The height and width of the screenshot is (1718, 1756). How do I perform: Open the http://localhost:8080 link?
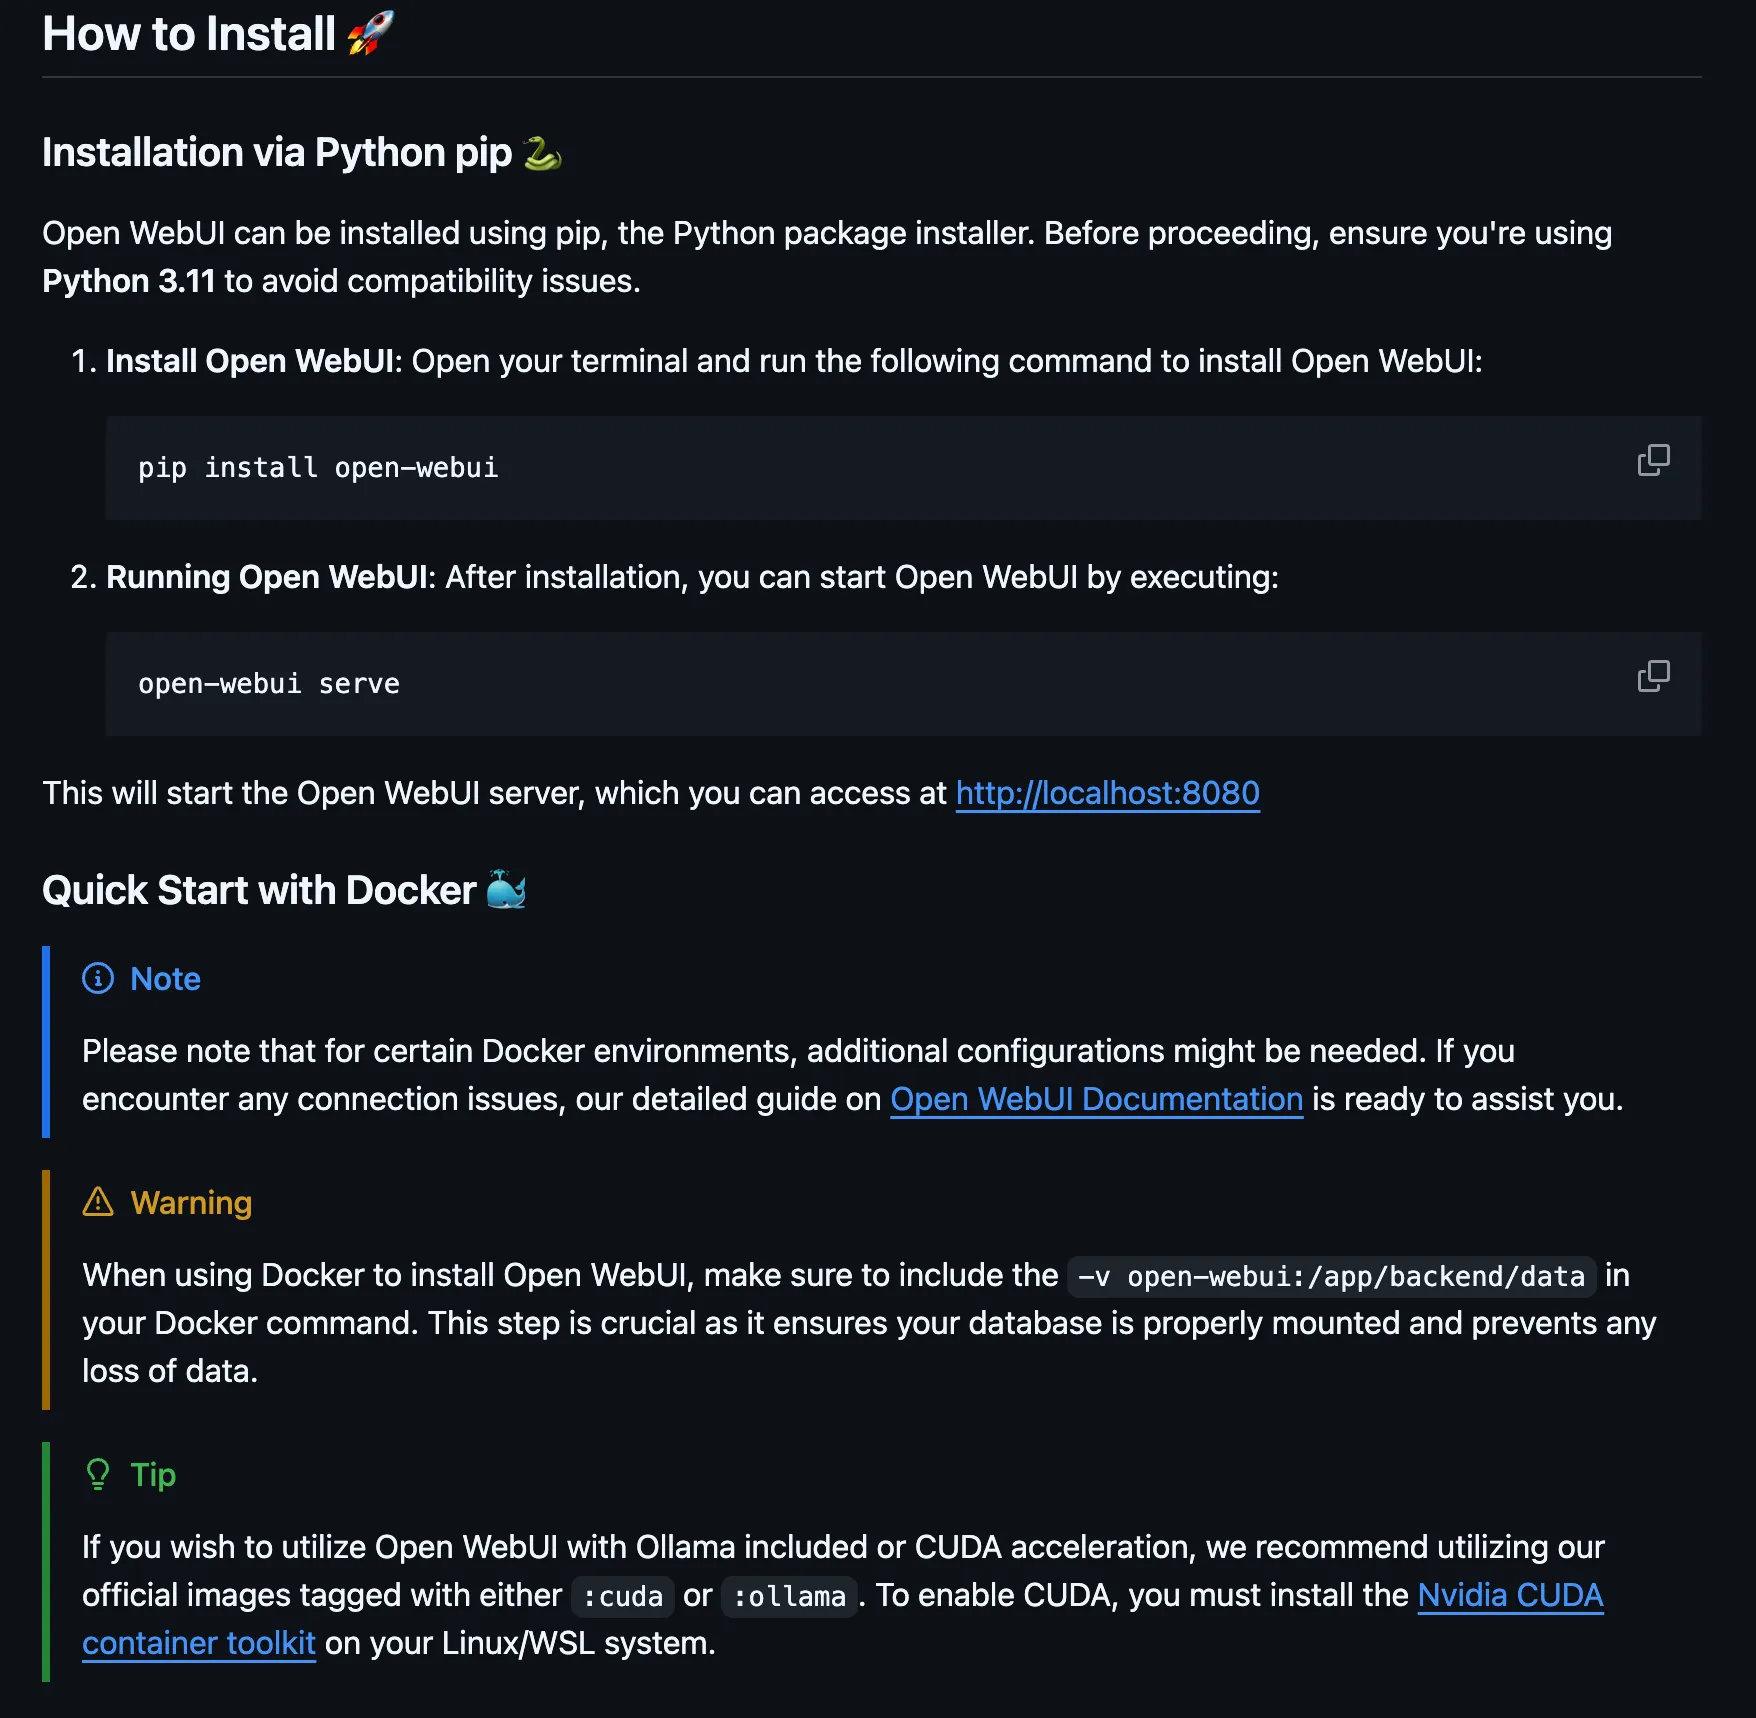click(1107, 793)
